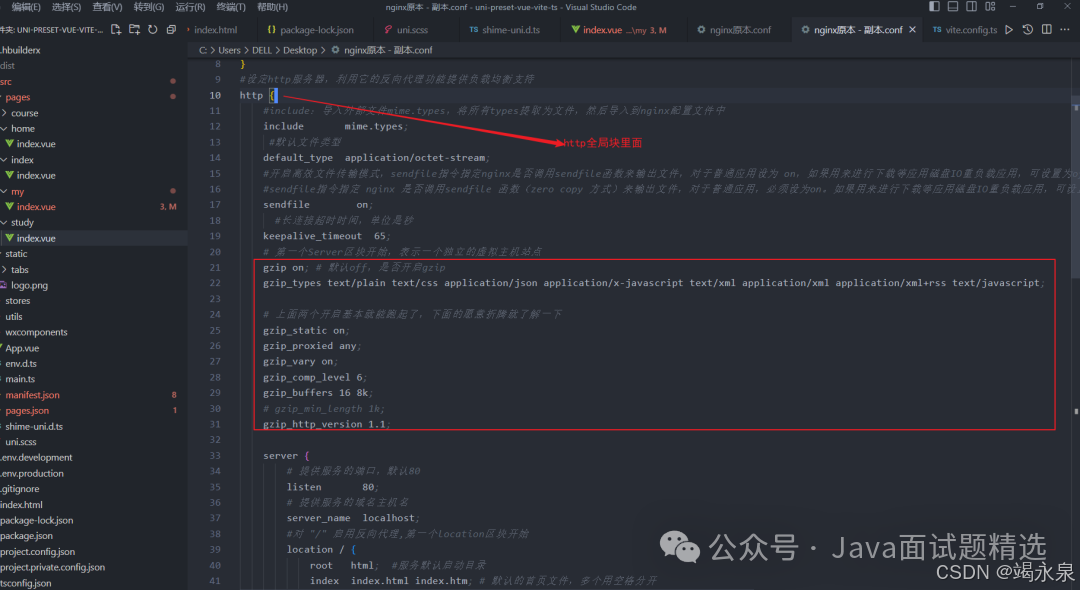Split the editor to the right
The image size is (1080, 590).
(x=1046, y=30)
